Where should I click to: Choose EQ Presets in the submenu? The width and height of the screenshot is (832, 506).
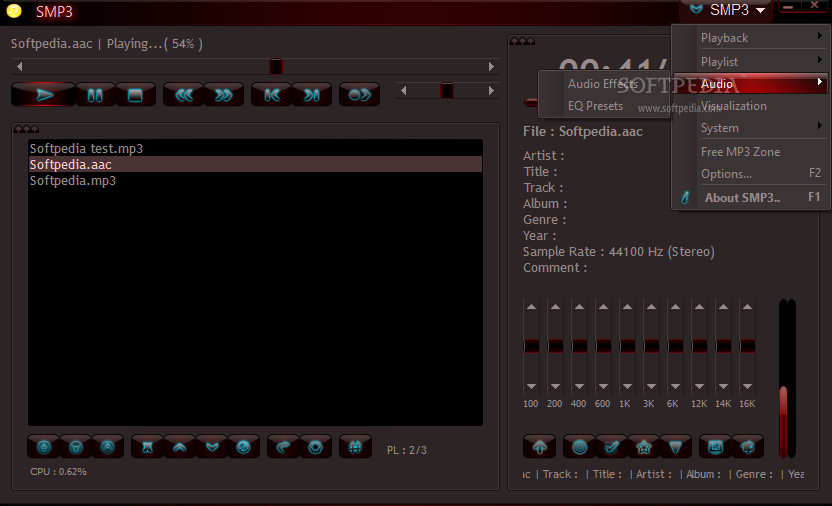pos(604,106)
